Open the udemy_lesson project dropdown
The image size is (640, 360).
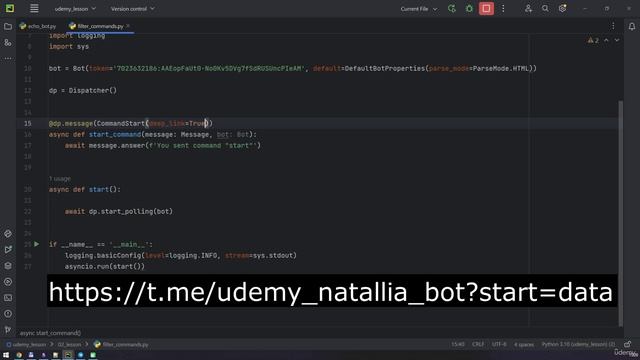[75, 9]
